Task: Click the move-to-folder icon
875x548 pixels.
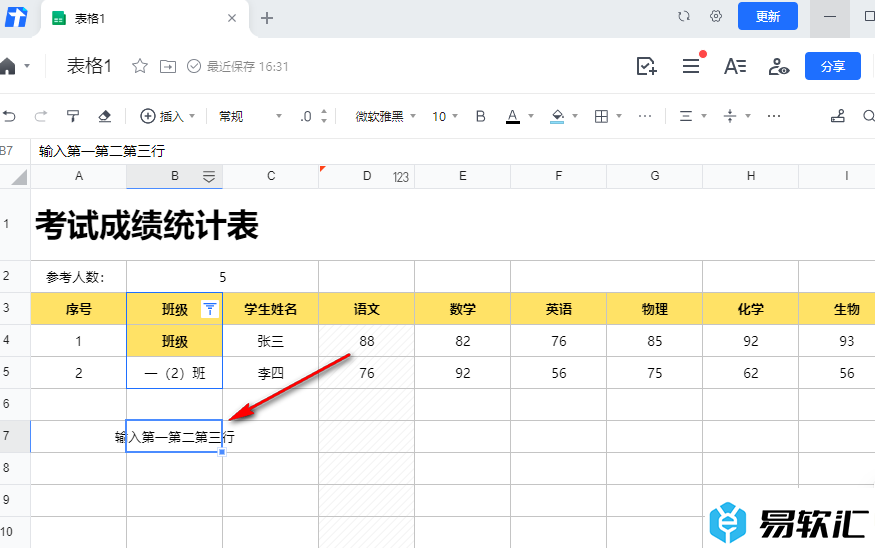Action: [x=167, y=66]
